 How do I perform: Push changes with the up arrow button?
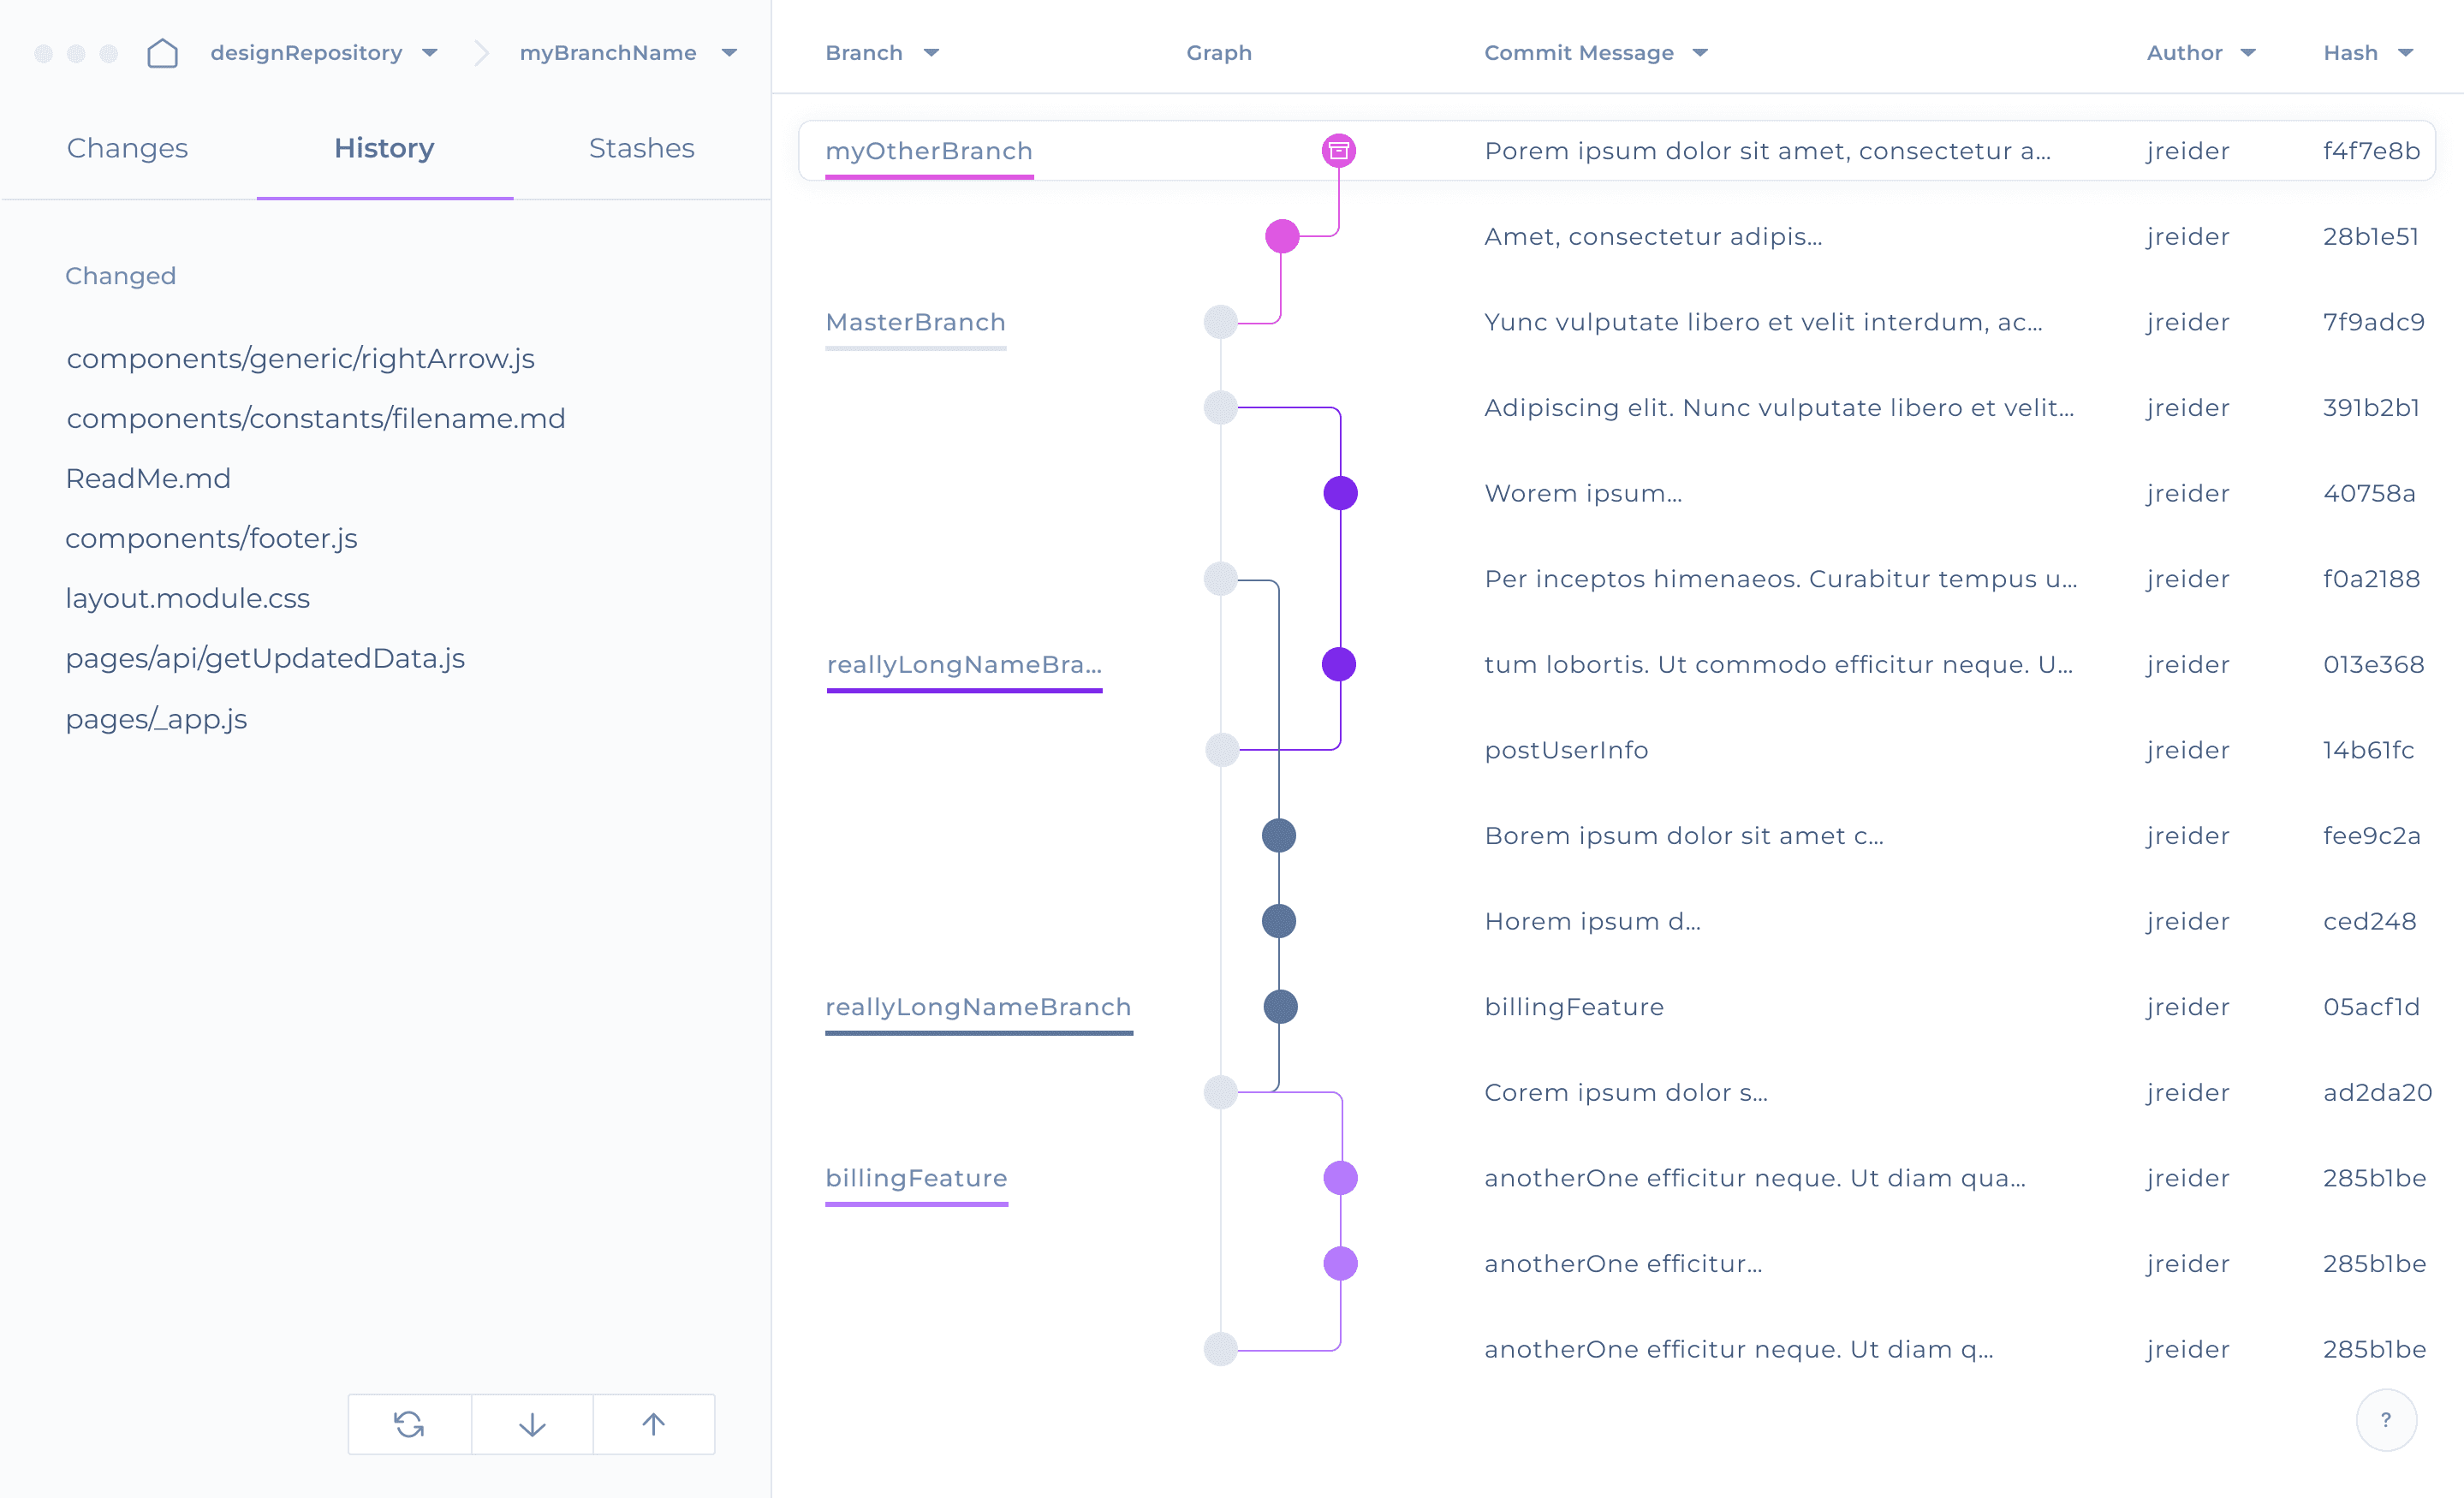click(x=654, y=1424)
